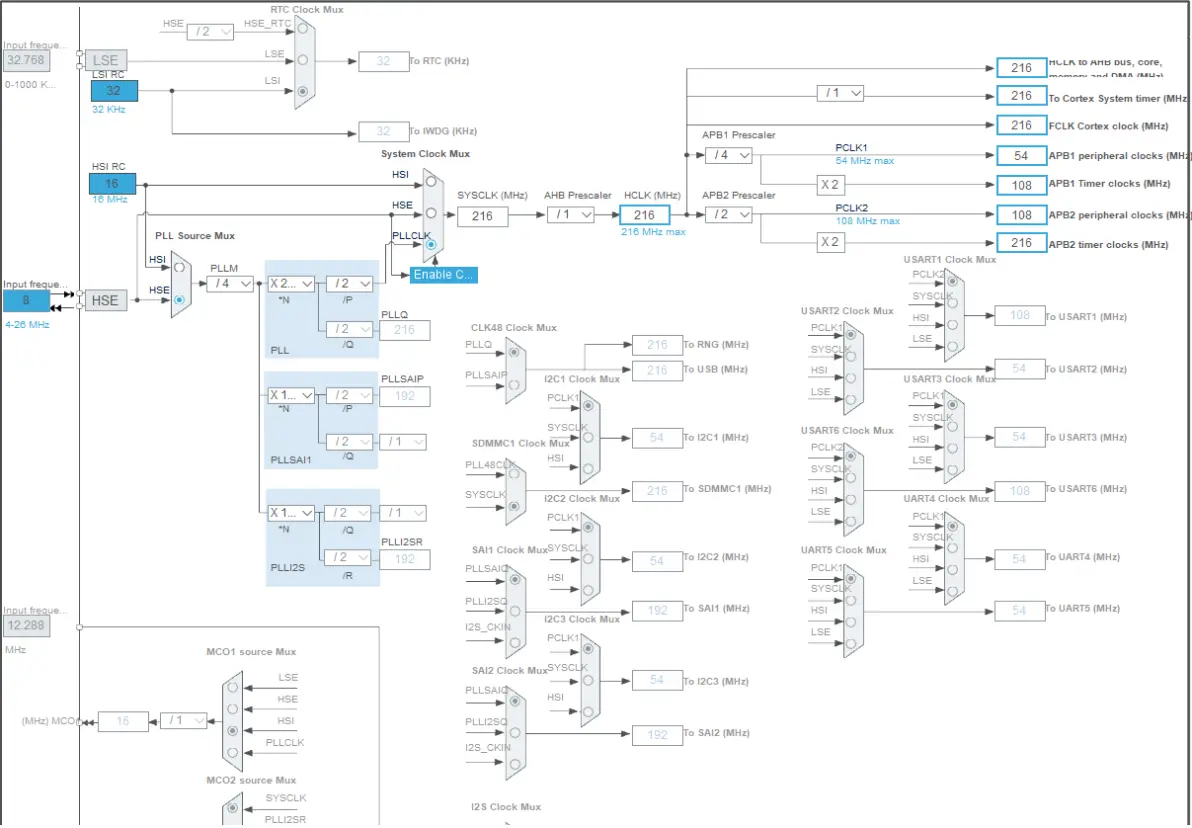1192x828 pixels.
Task: Open the APB1 Prescaler dropdown
Action: click(x=728, y=156)
